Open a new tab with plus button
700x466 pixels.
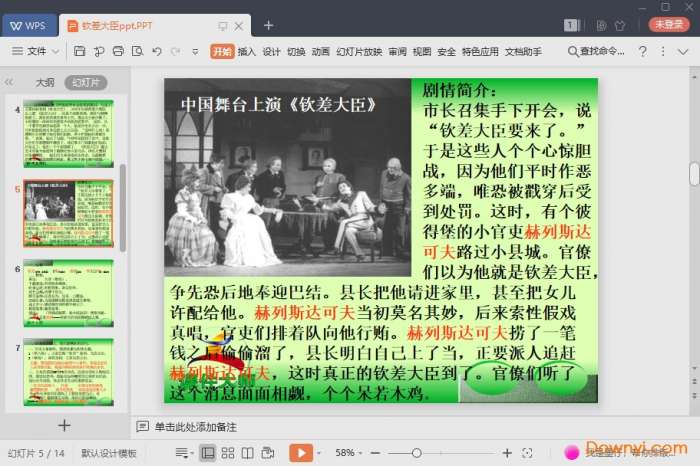tap(268, 25)
